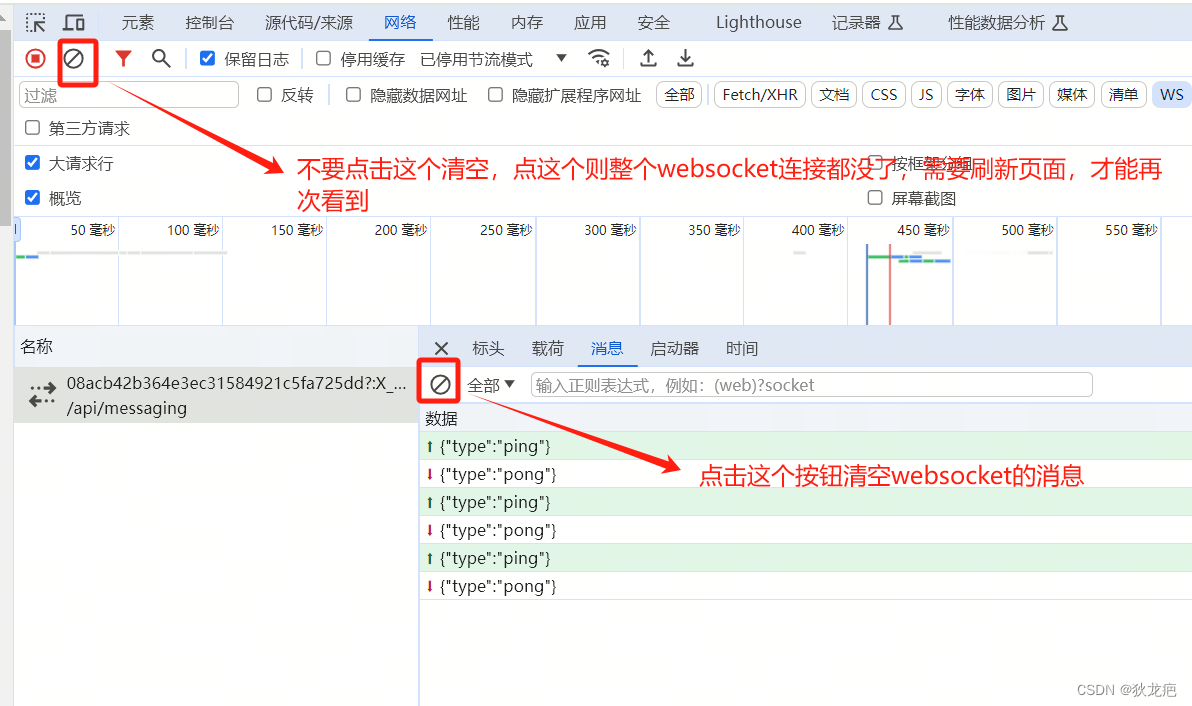Filter requests by WS
The image size is (1192, 706).
click(x=1171, y=95)
